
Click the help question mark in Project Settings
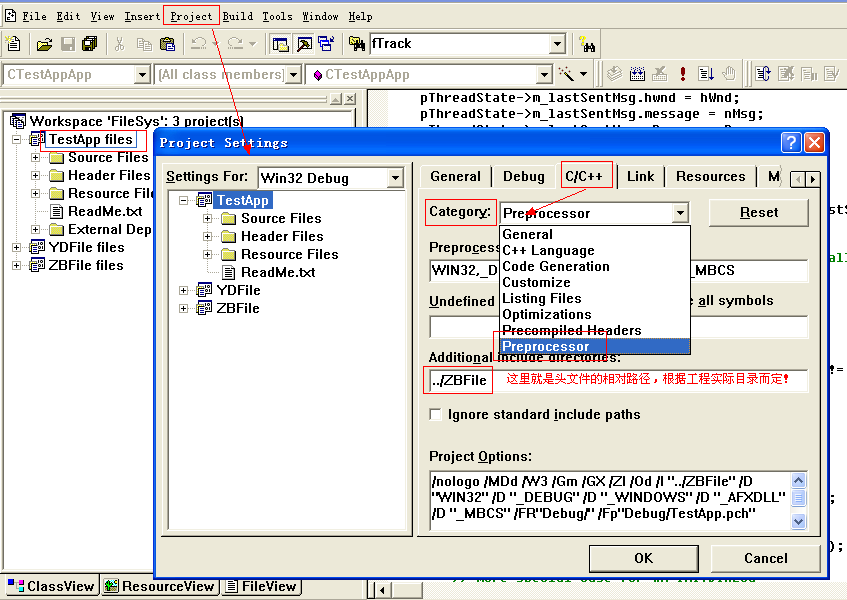tap(791, 143)
